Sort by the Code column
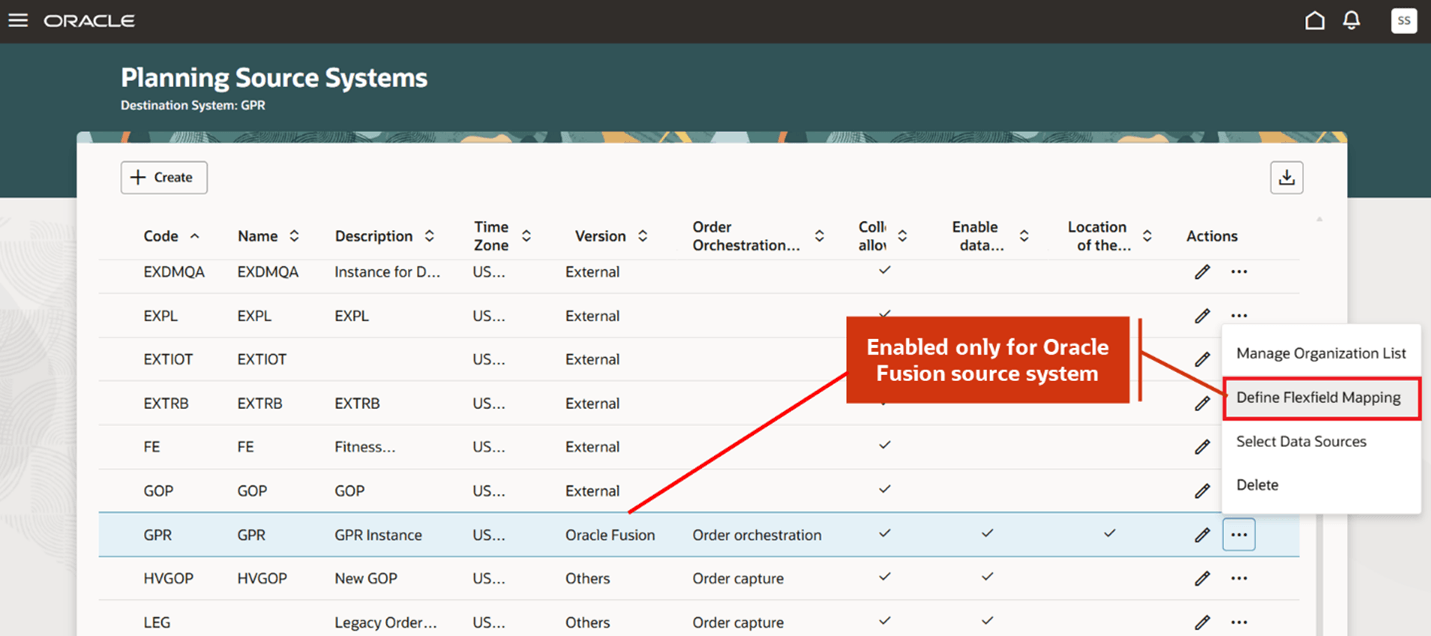The image size is (1431, 636). [x=194, y=236]
